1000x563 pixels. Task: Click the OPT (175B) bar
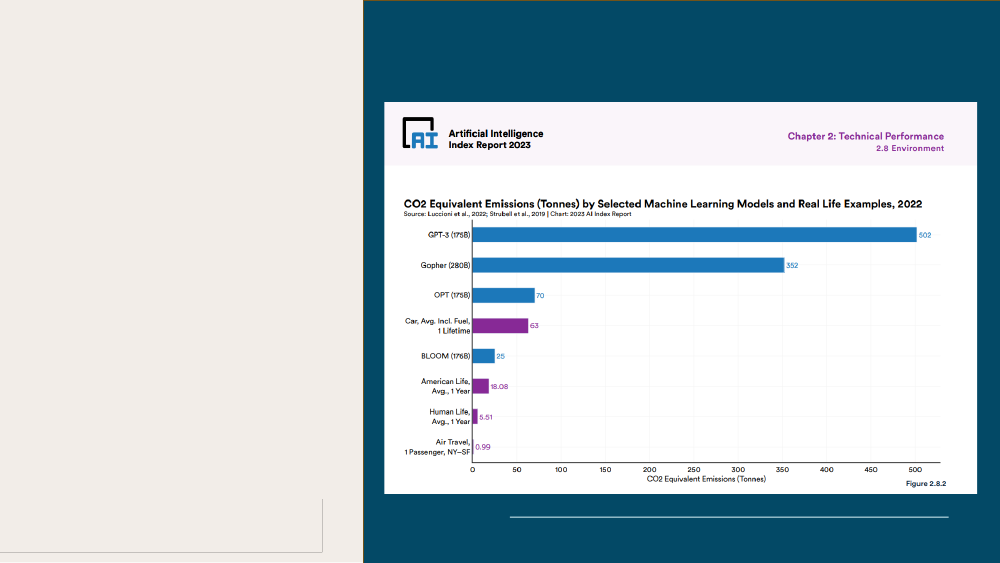click(503, 295)
